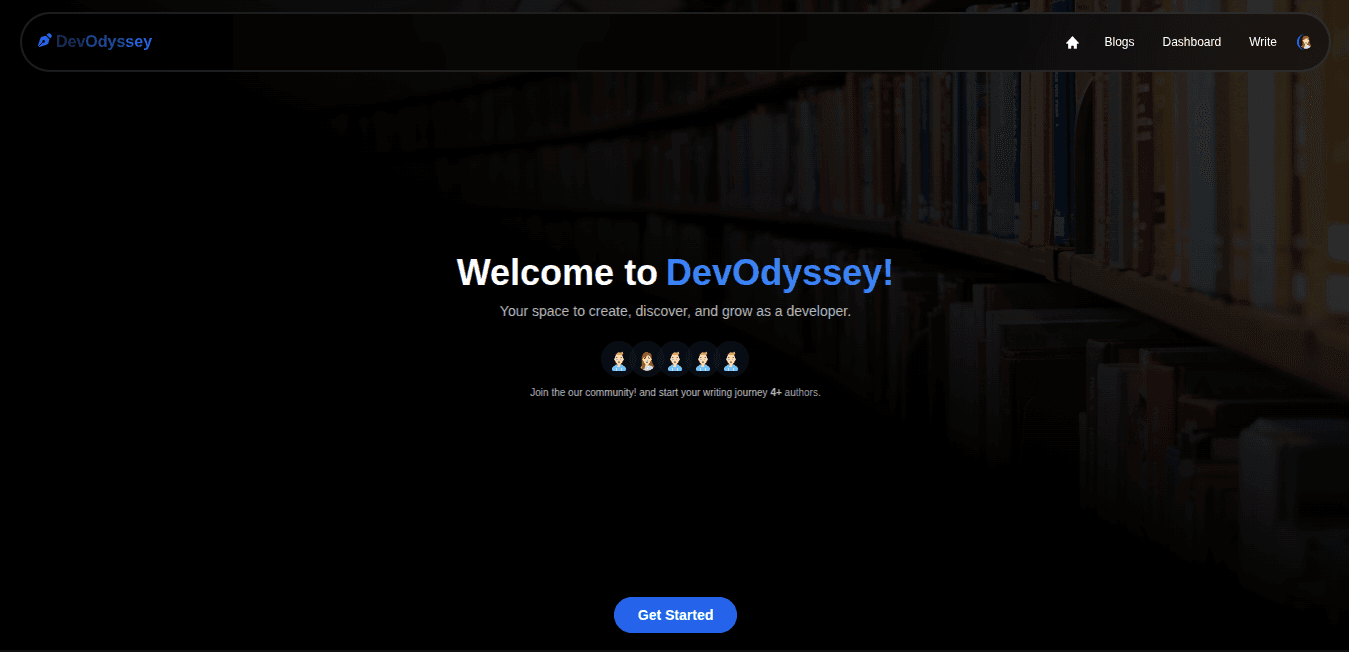
Task: Click the authors link below the avatars
Action: point(801,392)
